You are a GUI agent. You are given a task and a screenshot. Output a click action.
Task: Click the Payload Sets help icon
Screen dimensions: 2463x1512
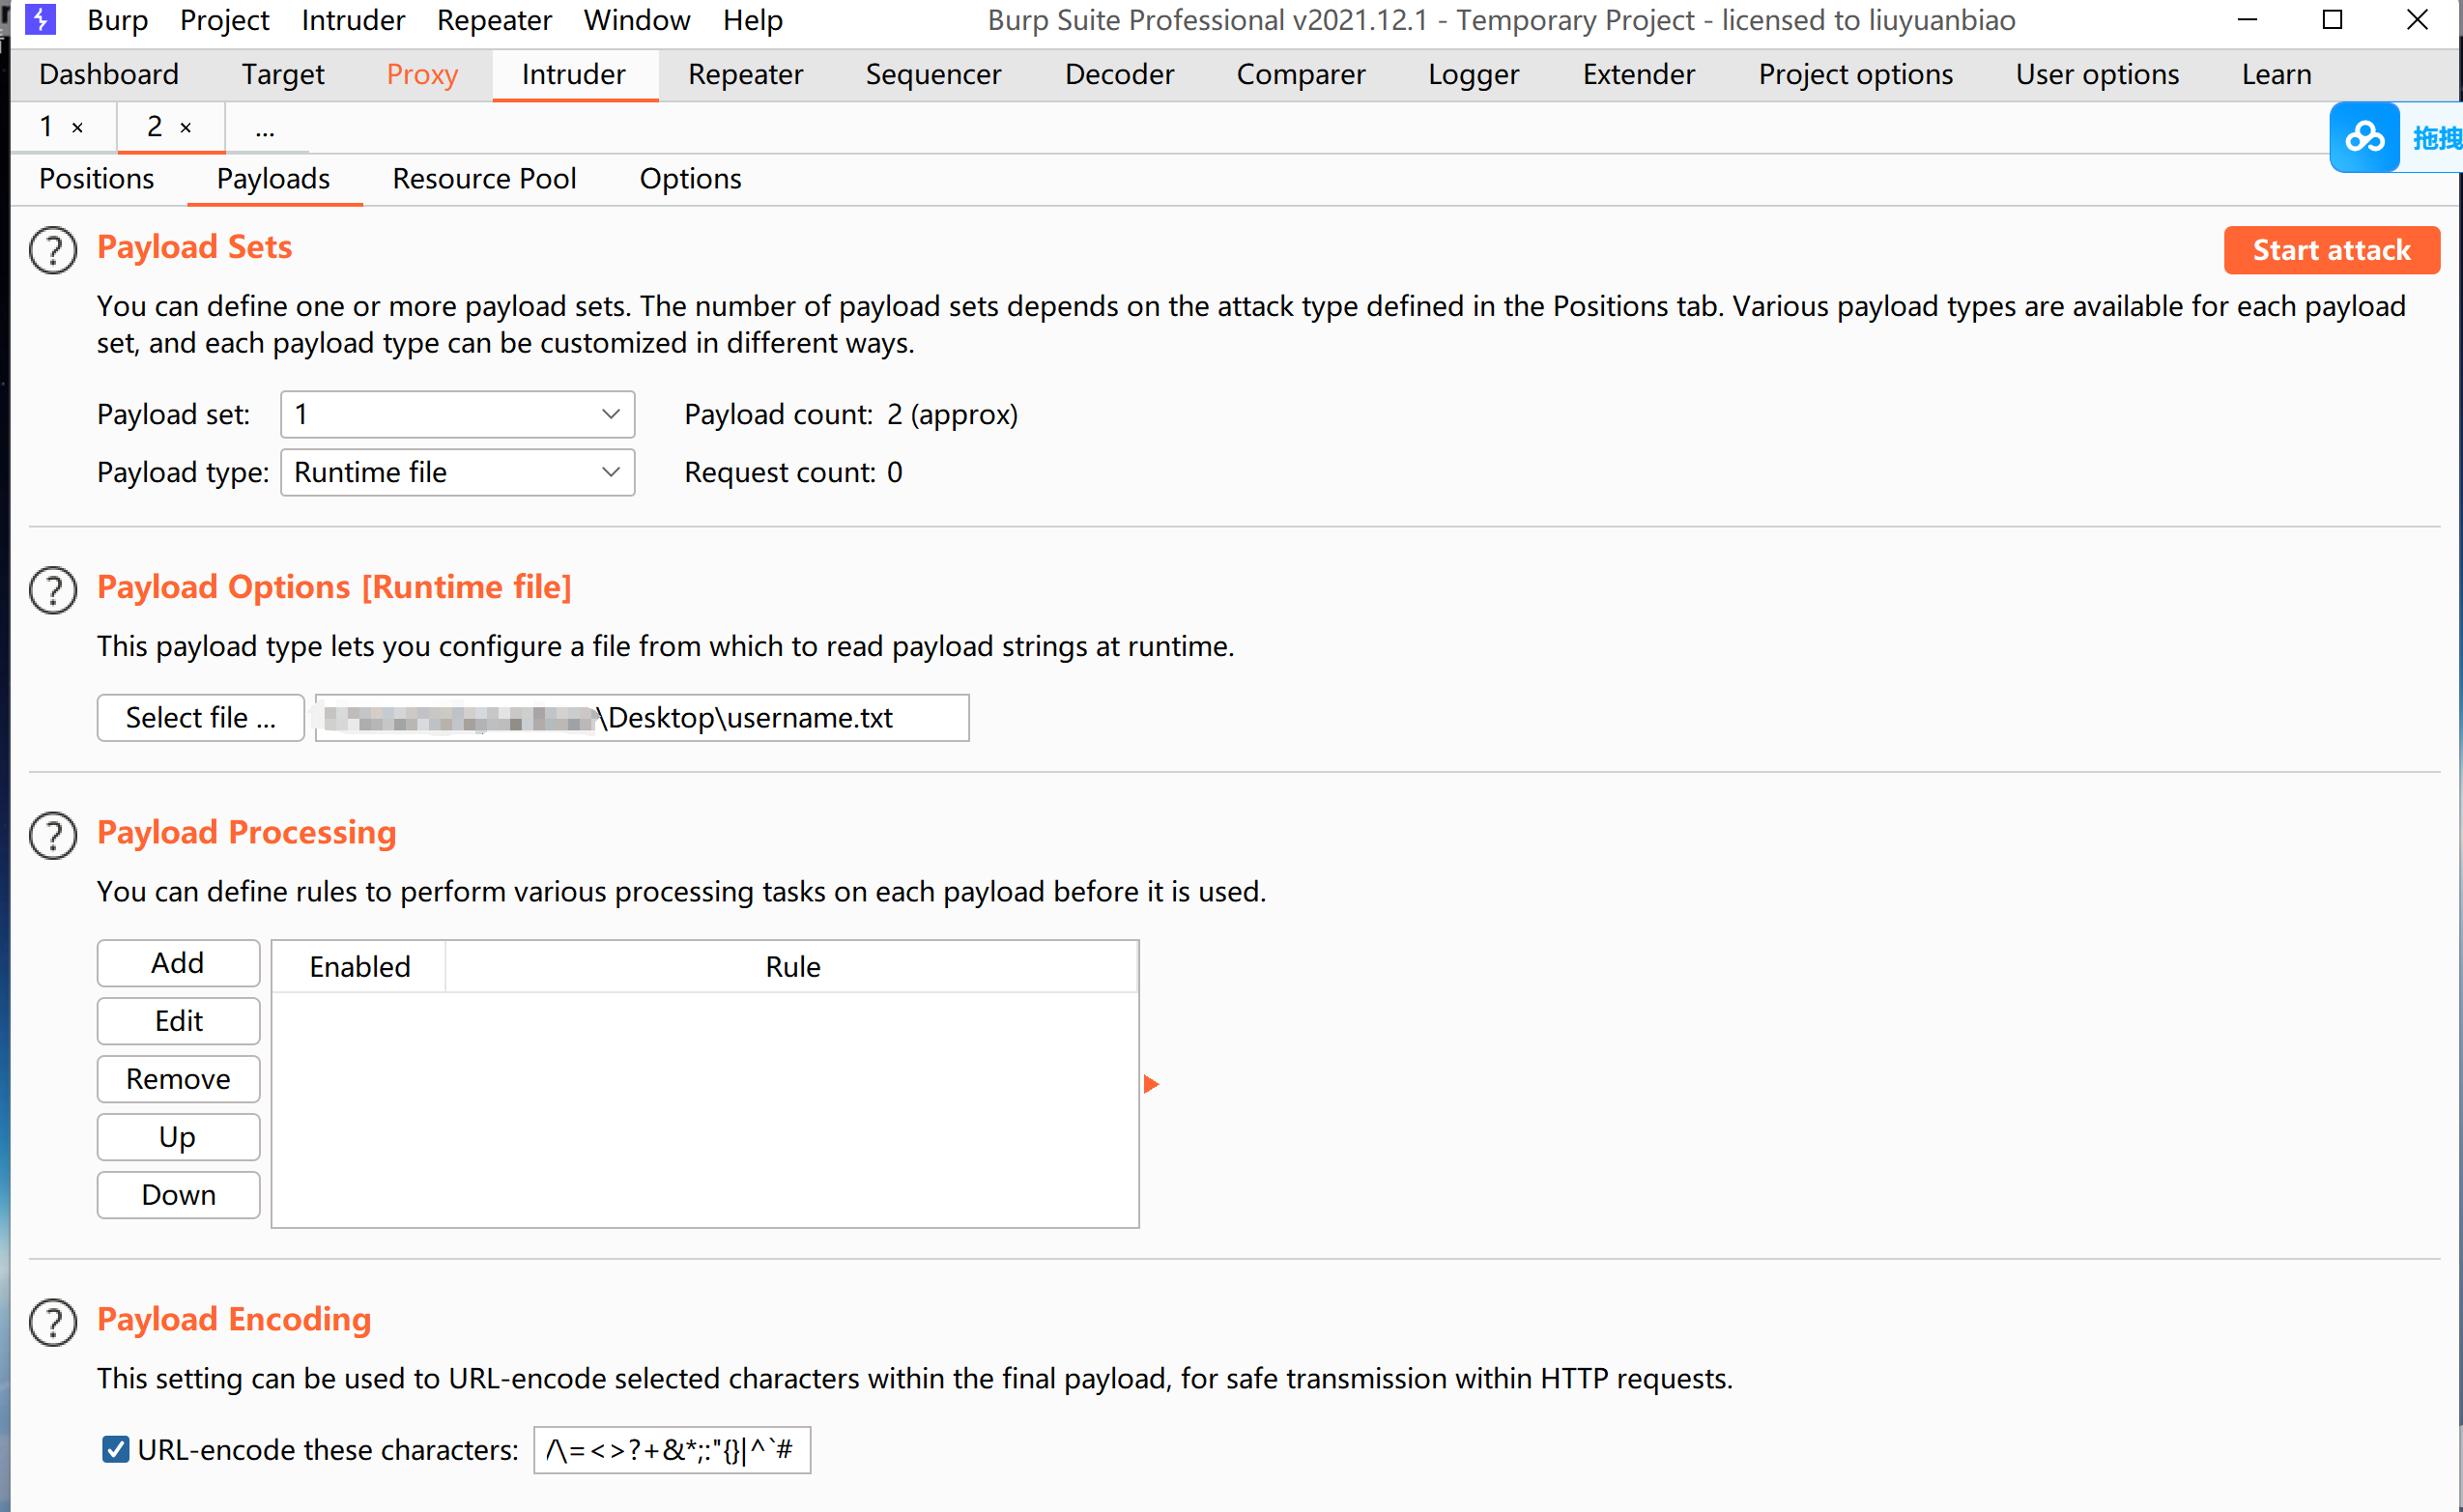pos(53,250)
